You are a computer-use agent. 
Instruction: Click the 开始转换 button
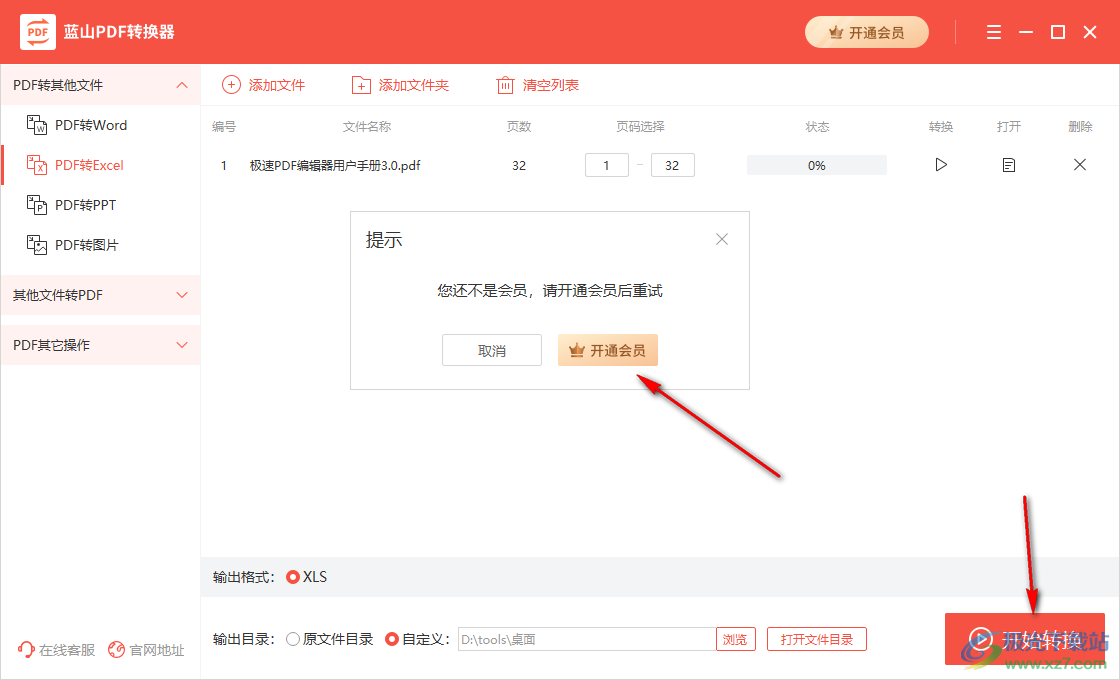pos(1024,639)
